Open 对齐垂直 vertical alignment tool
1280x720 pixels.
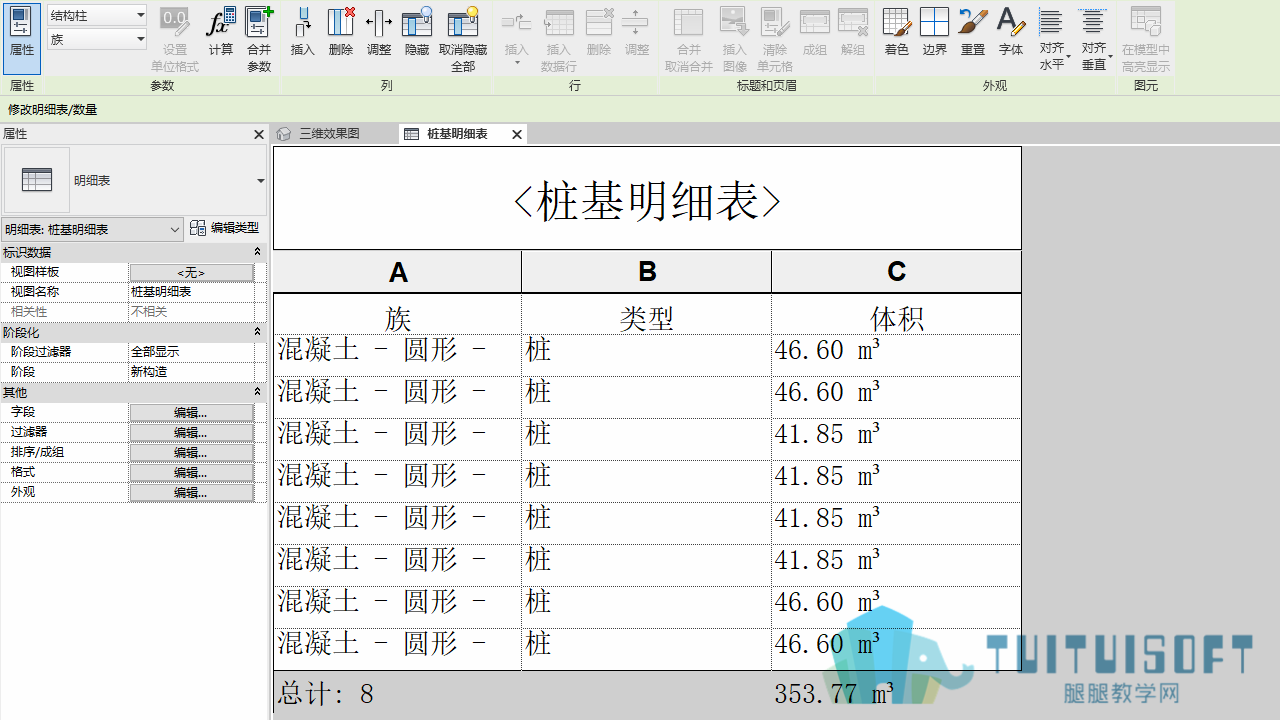click(1094, 39)
